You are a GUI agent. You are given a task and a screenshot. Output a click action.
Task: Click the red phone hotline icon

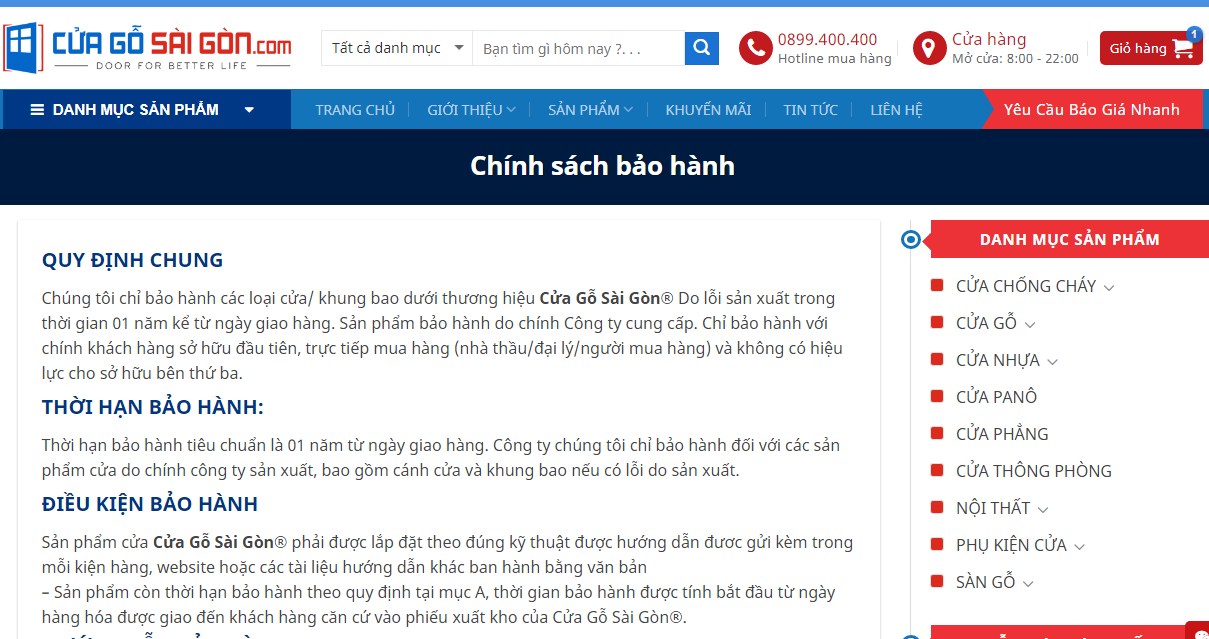pyautogui.click(x=755, y=48)
